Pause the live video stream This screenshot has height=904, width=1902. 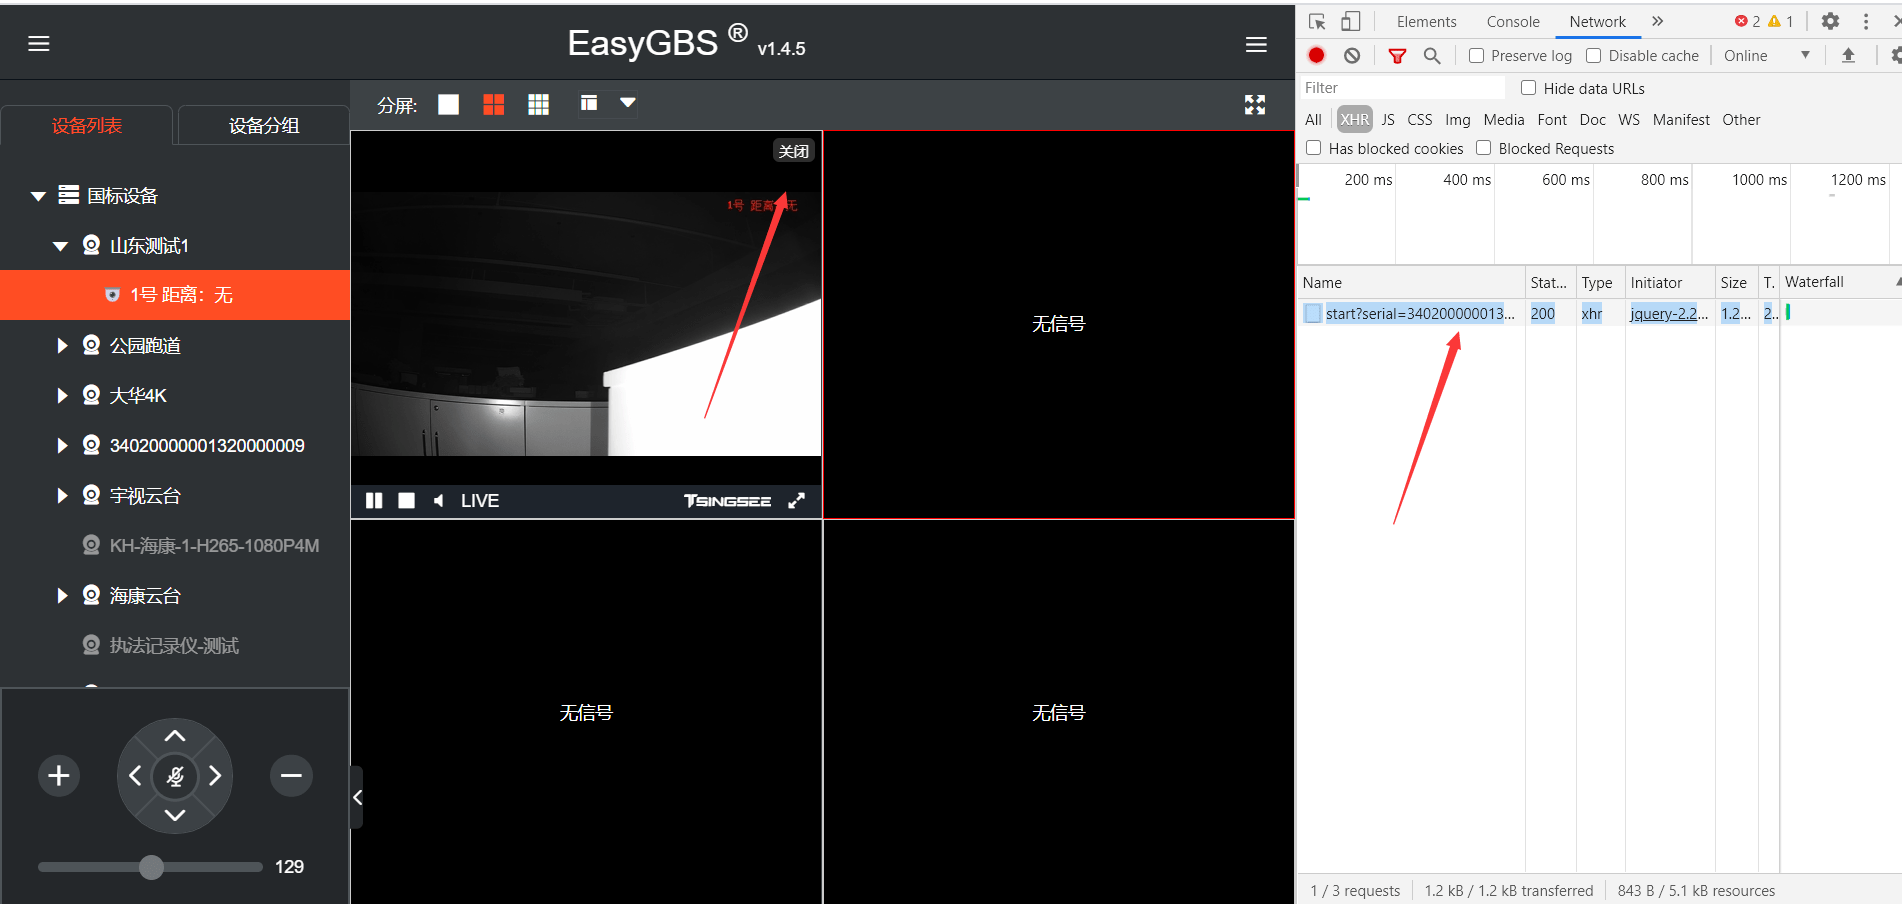[x=374, y=501]
